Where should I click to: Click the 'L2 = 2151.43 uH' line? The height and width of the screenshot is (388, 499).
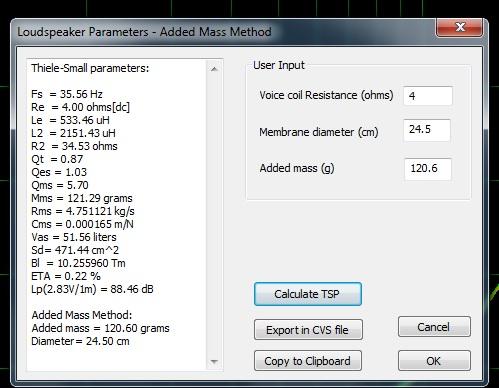click(x=73, y=133)
